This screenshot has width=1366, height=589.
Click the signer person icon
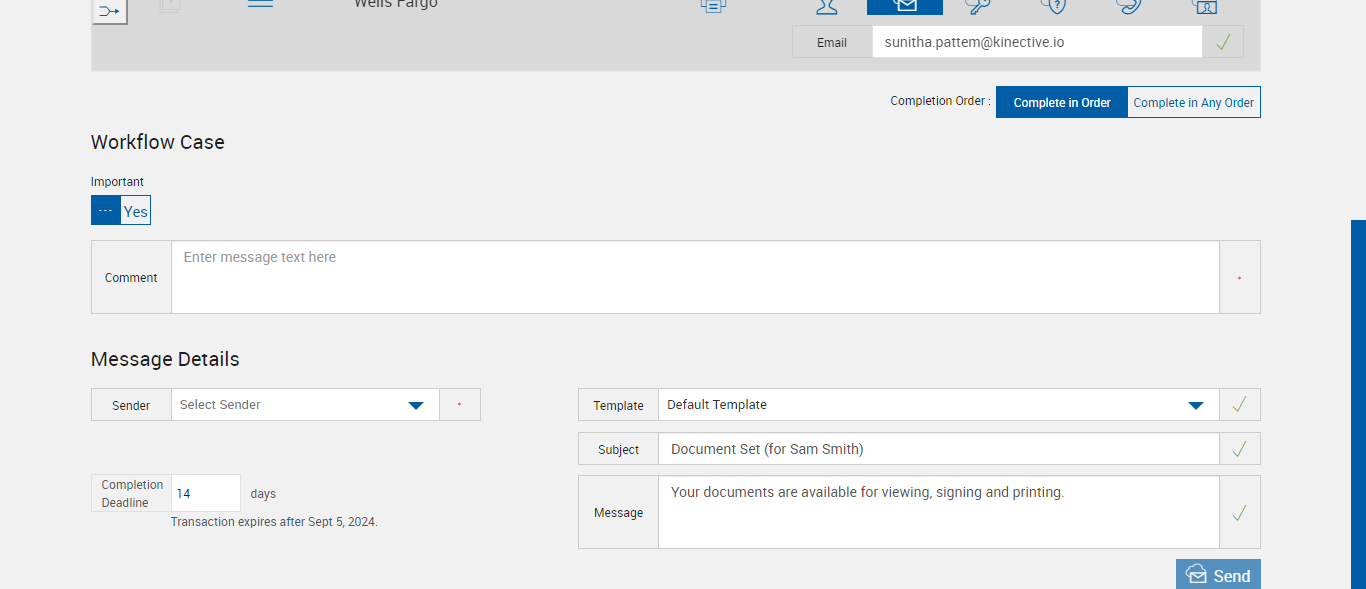[827, 6]
